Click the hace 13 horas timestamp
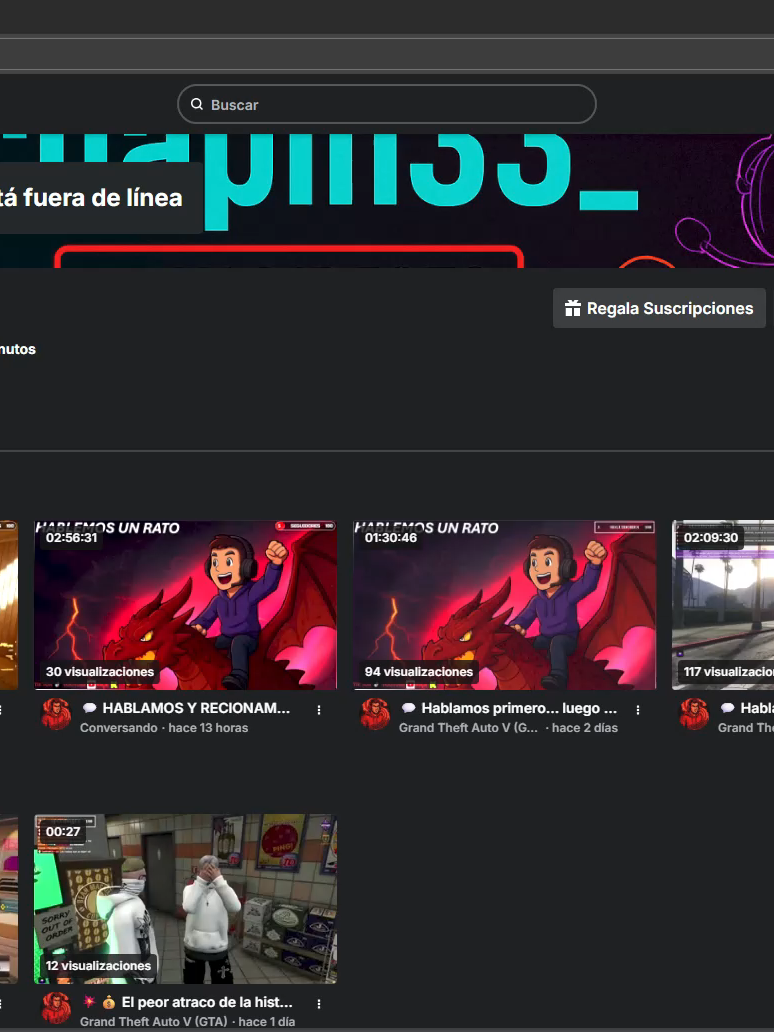The width and height of the screenshot is (774, 1032). (208, 728)
